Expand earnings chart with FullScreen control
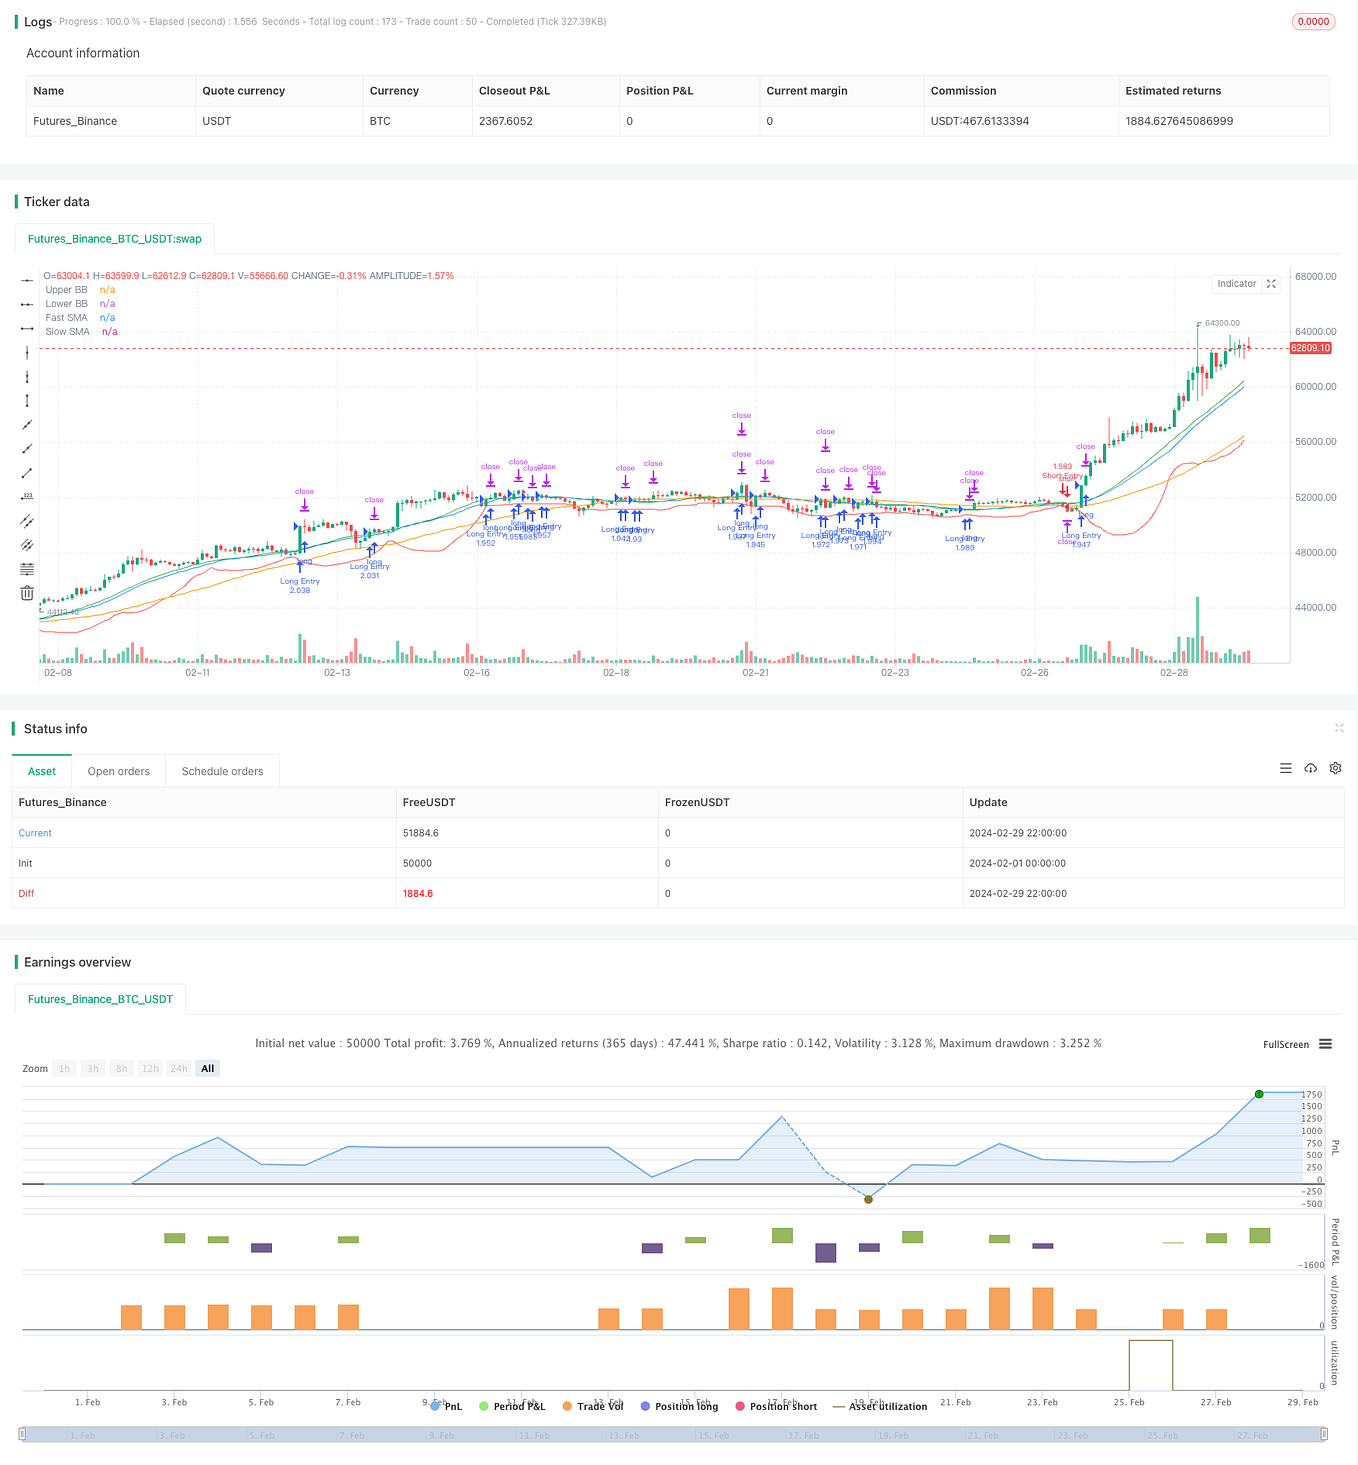The image size is (1358, 1465). pyautogui.click(x=1286, y=1044)
